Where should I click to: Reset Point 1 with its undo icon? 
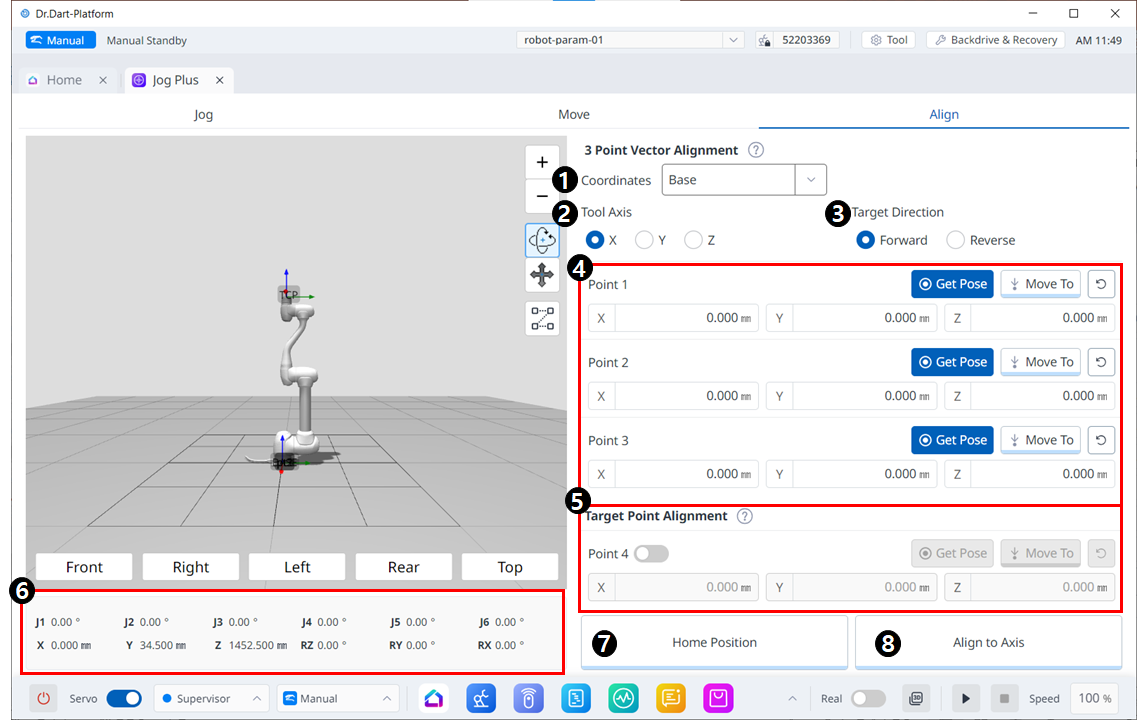(x=1100, y=284)
